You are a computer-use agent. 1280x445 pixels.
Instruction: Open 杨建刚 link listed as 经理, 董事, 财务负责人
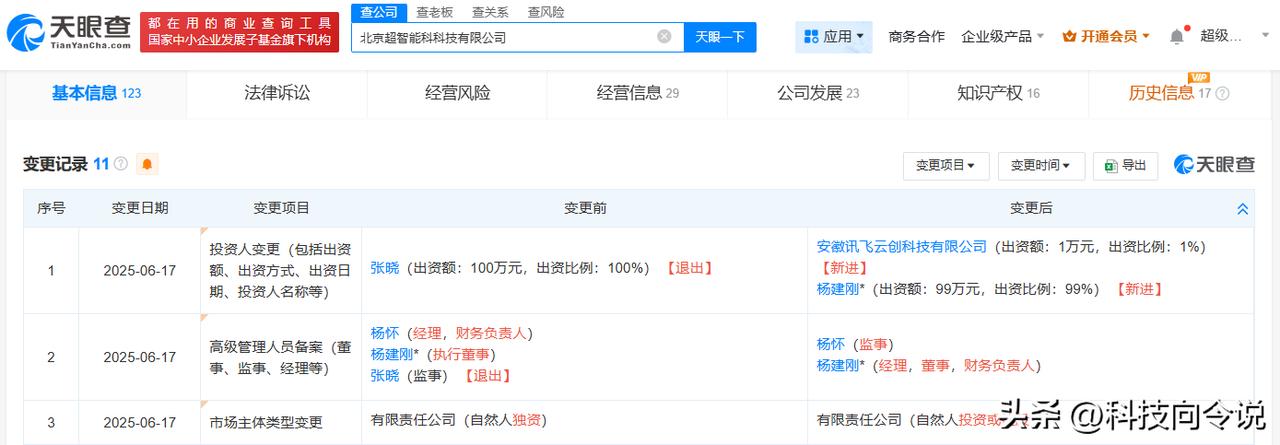(x=840, y=366)
